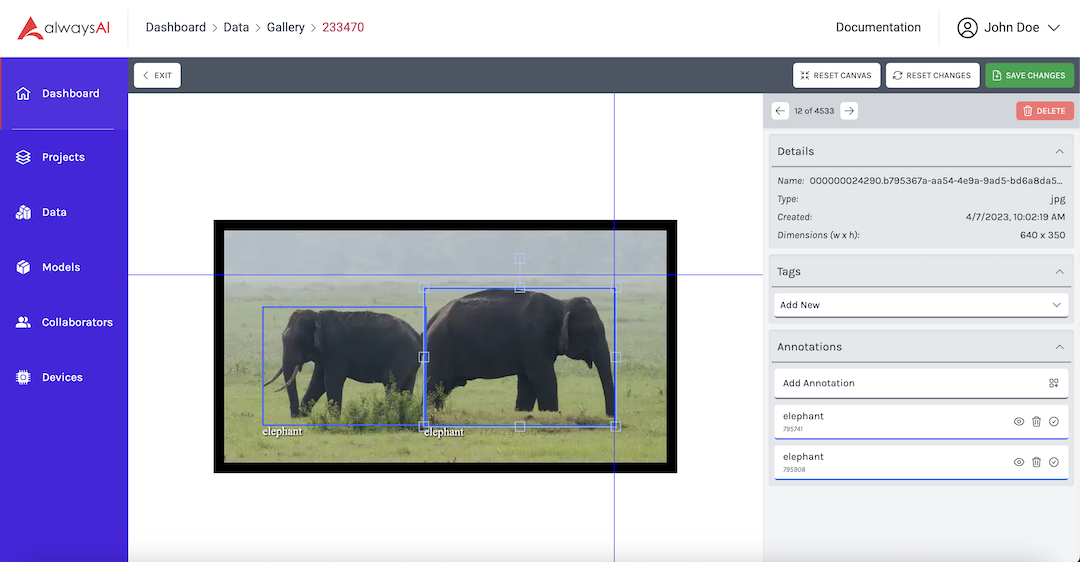The height and width of the screenshot is (562, 1080).
Task: Click the Add Annotation shapes icon
Action: [x=1053, y=384]
